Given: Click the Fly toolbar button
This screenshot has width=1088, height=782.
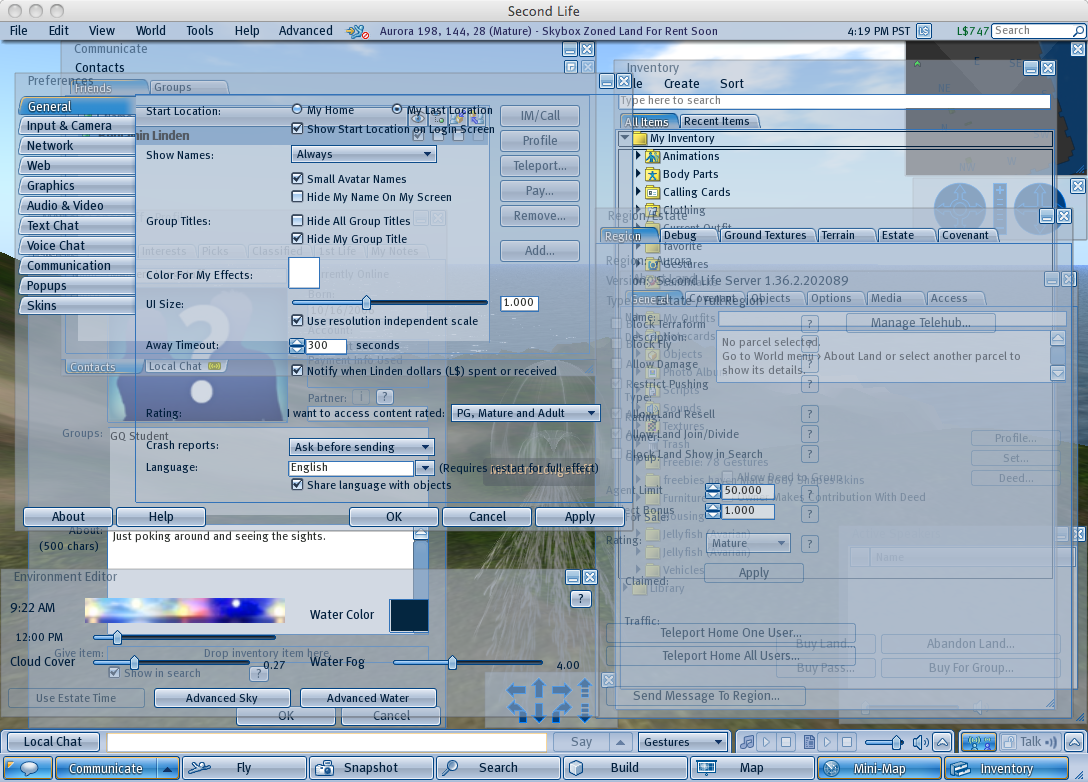Looking at the screenshot, I should pyautogui.click(x=244, y=768).
